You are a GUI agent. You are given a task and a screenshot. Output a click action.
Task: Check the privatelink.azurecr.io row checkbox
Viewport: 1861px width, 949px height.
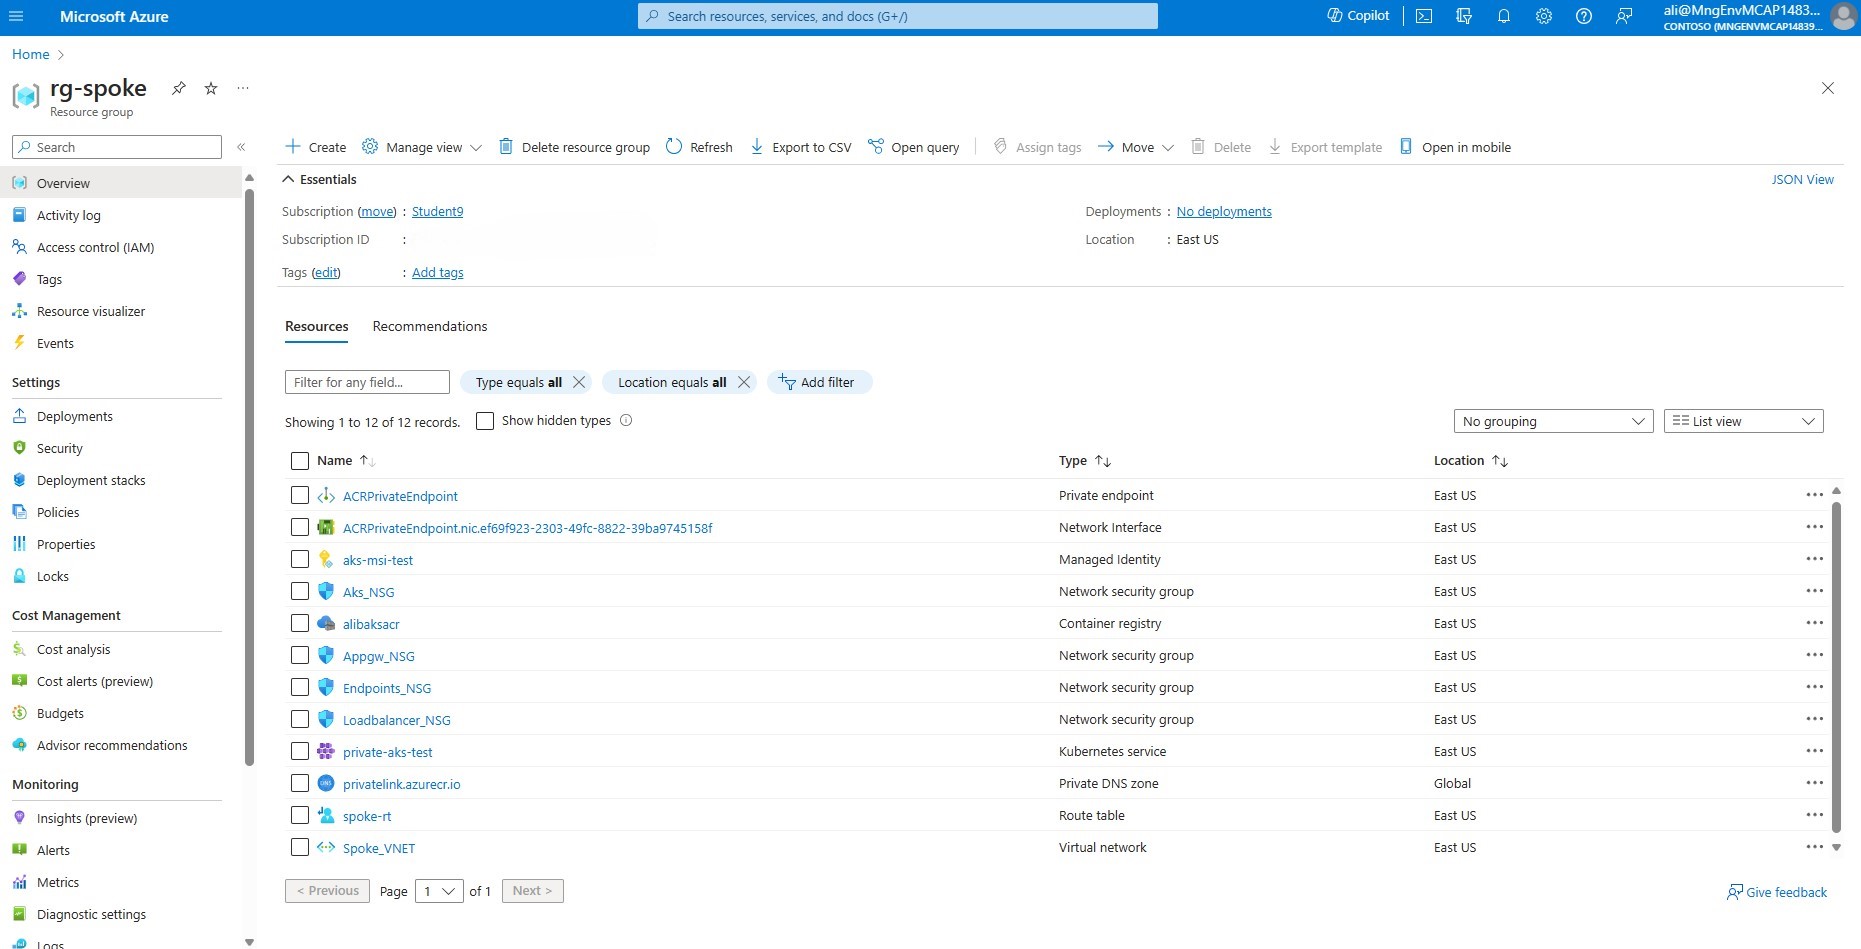point(300,783)
